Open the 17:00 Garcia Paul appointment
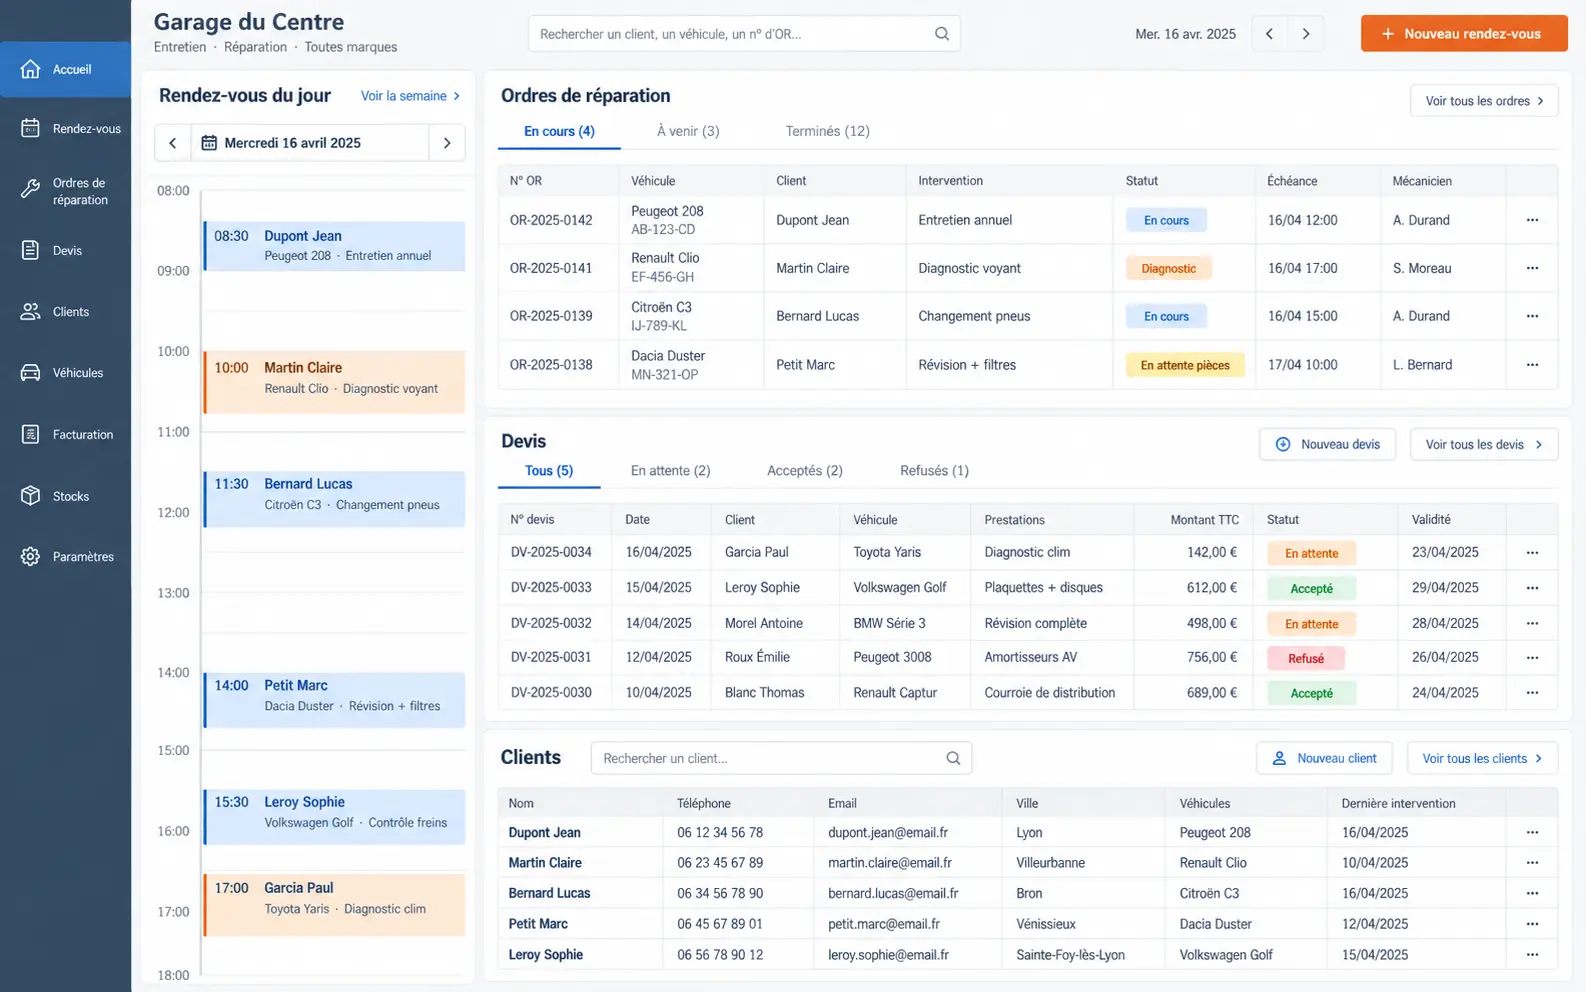Screen dimensions: 1586x992 click(335, 905)
